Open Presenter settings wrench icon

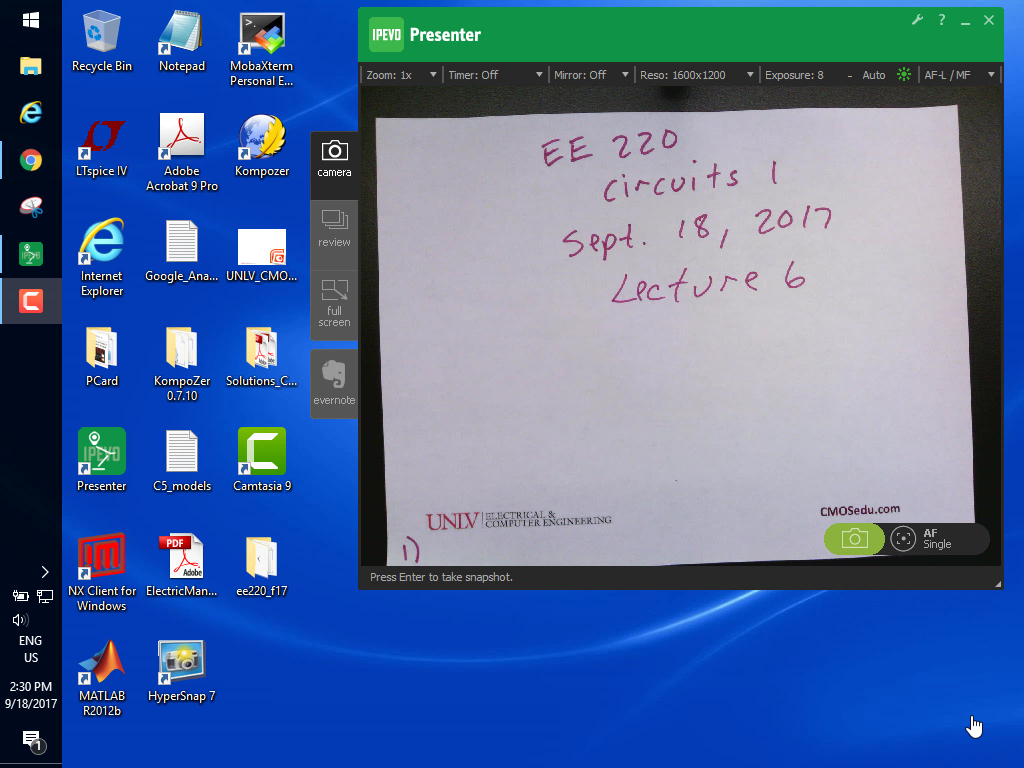(918, 20)
